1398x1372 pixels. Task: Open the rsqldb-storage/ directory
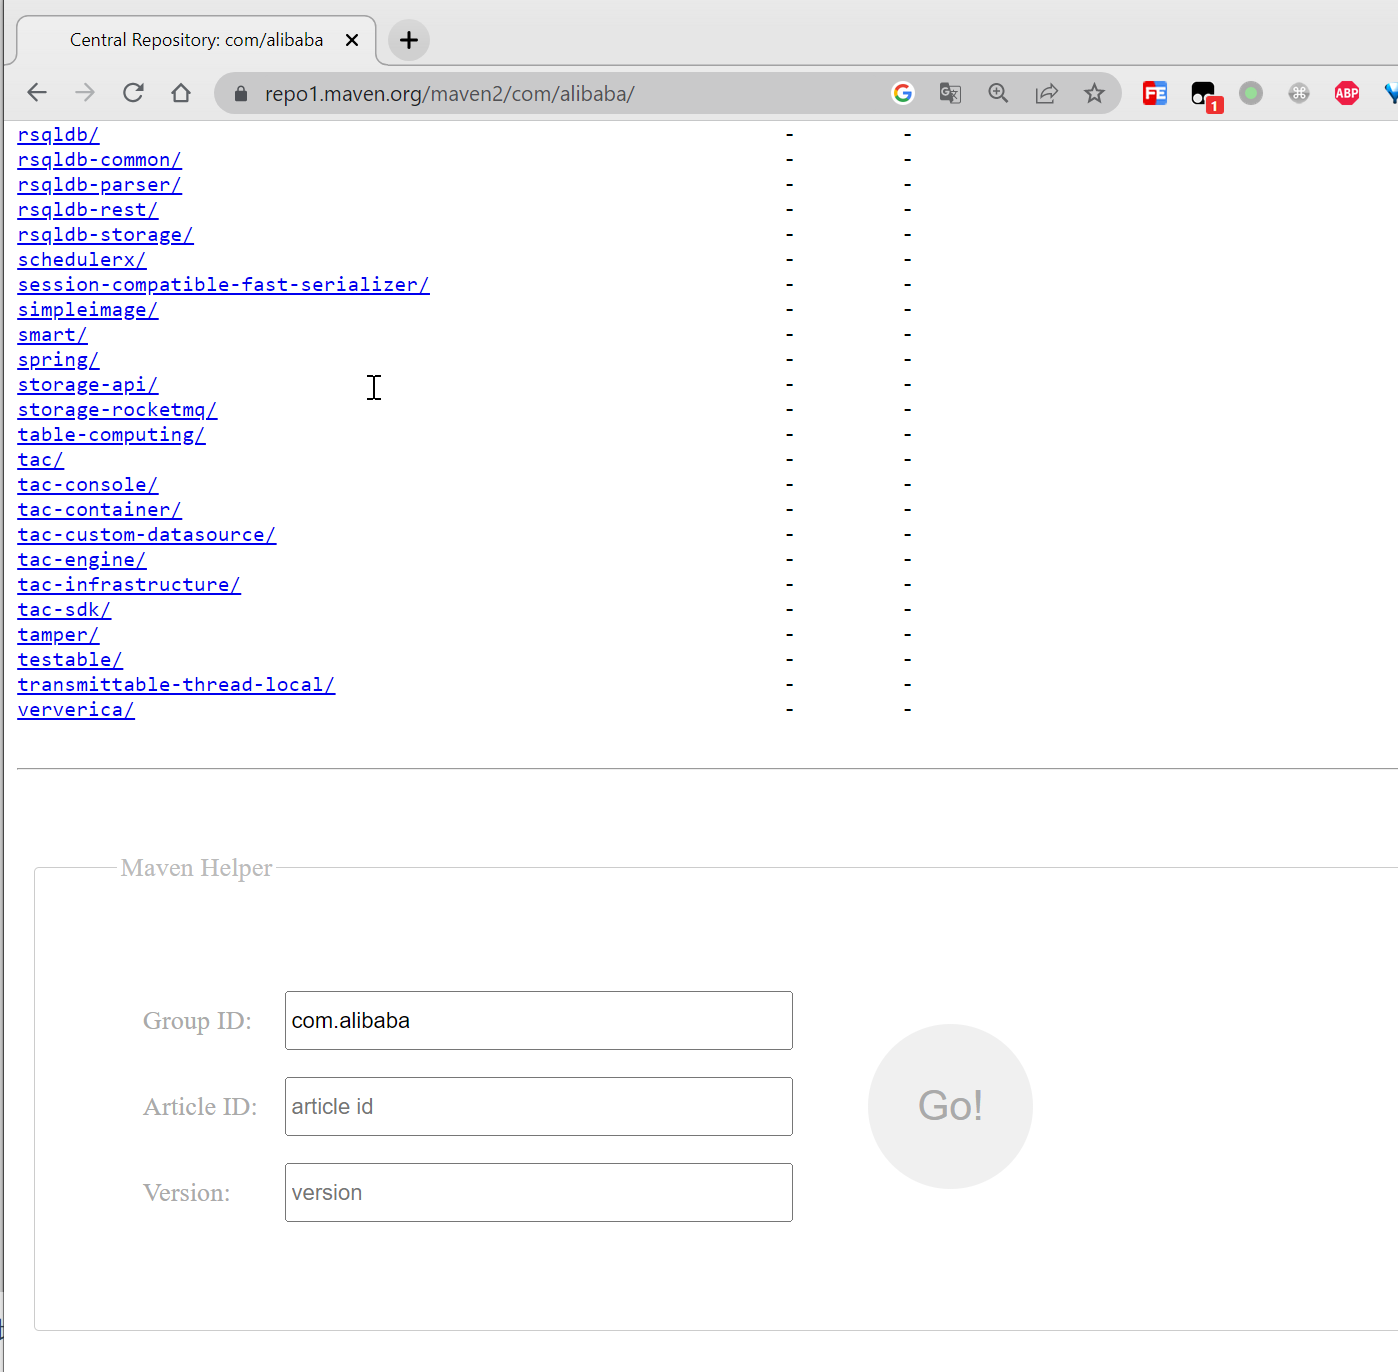click(105, 235)
